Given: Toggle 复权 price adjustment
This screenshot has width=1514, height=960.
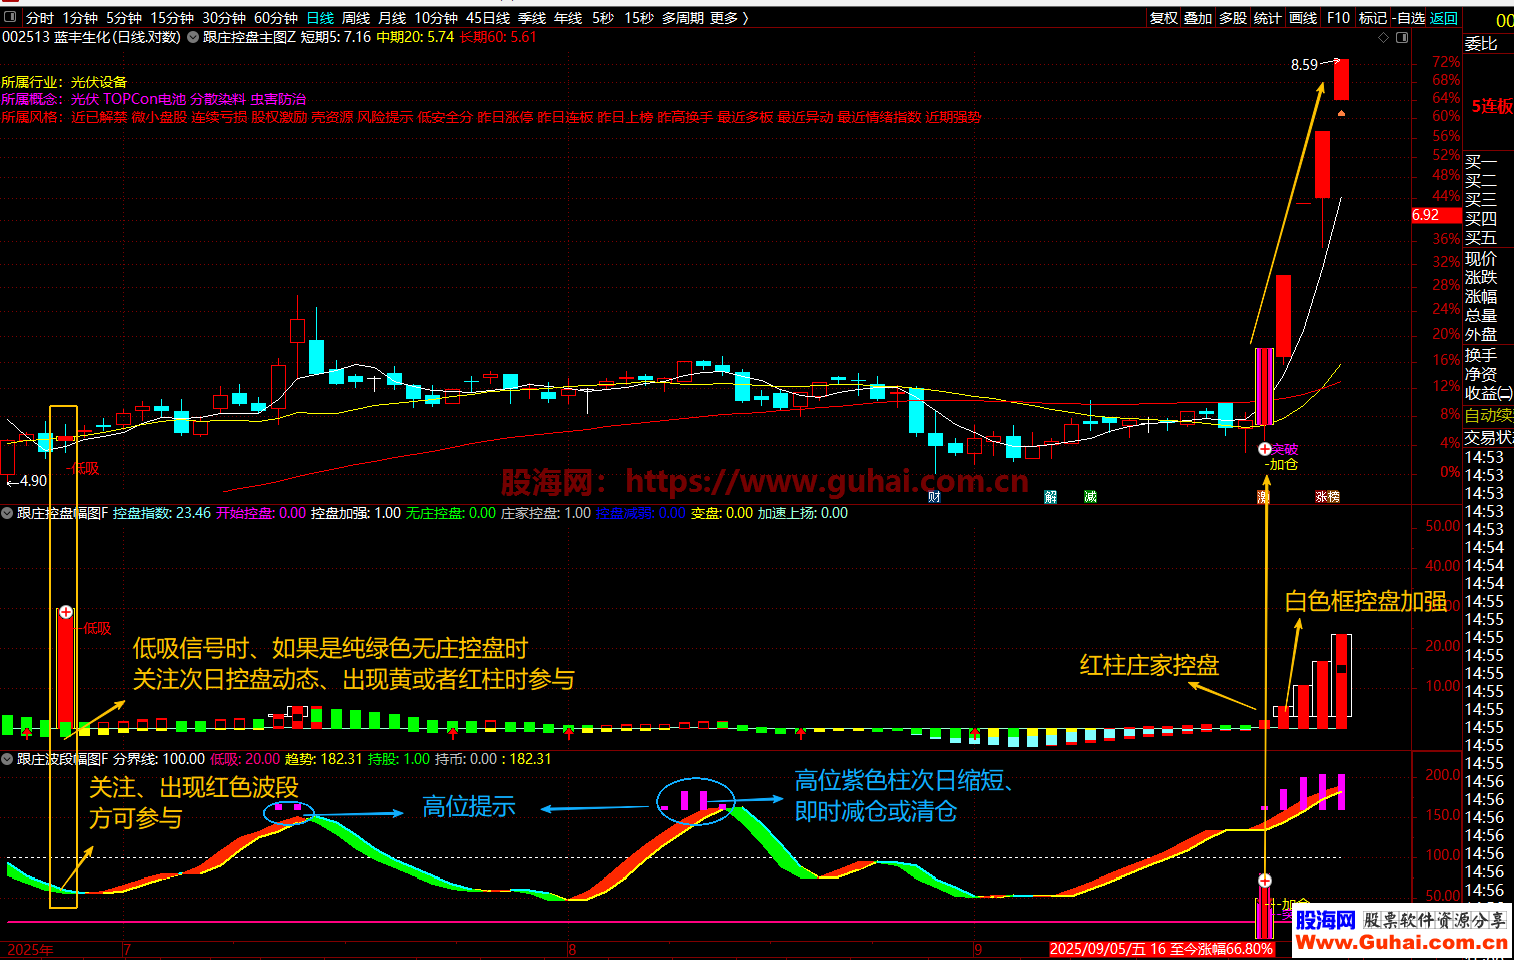Looking at the screenshot, I should coord(1163,18).
